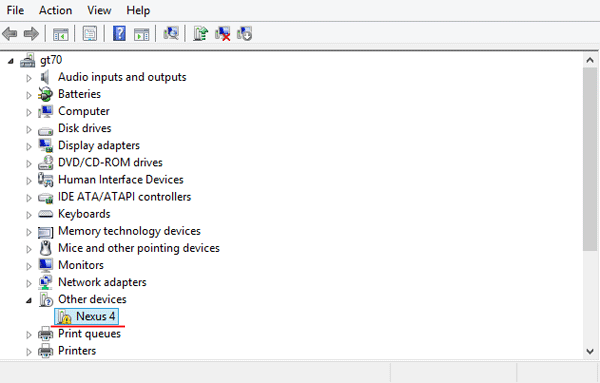Image resolution: width=600 pixels, height=383 pixels.
Task: Open the Properties toolbar icon
Action: click(x=90, y=34)
